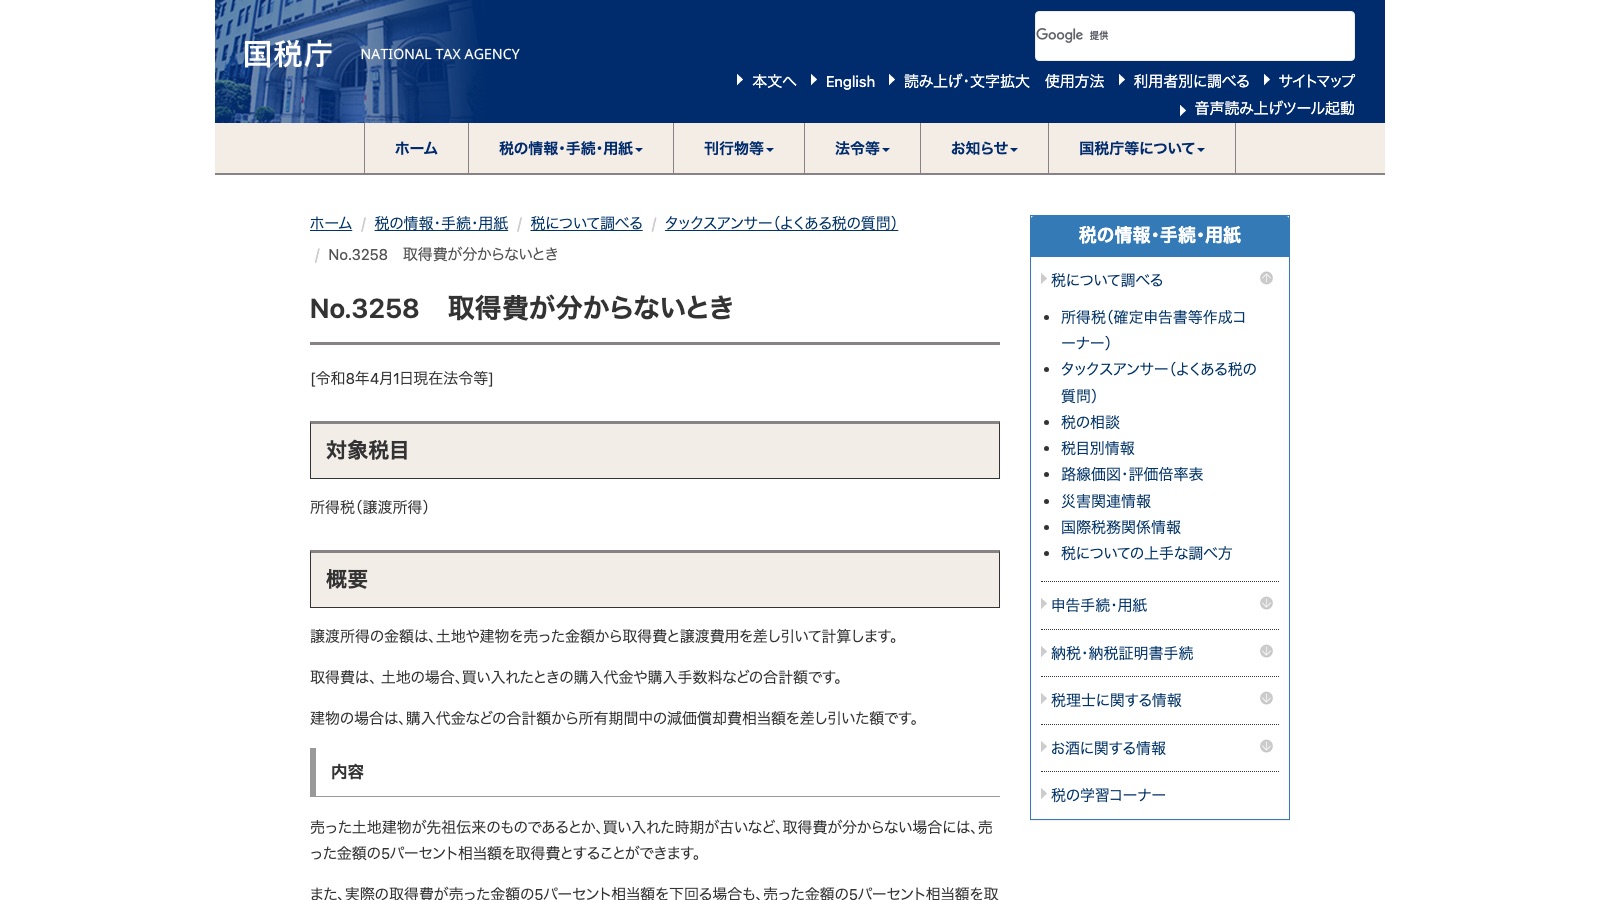Open 税理士に関する情報 in the sidebar
Image resolution: width=1600 pixels, height=900 pixels.
(x=1116, y=700)
